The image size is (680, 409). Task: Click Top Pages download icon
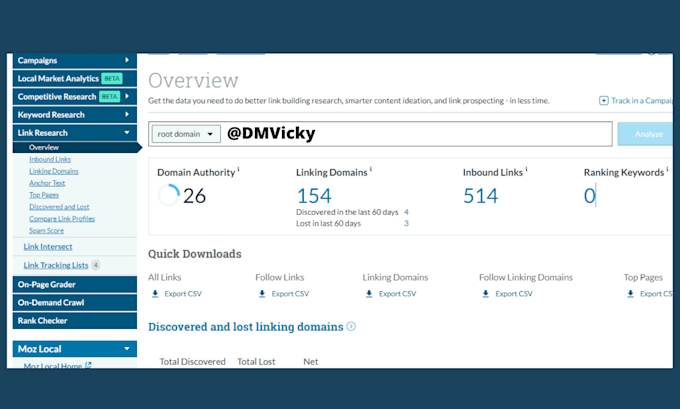[x=631, y=294]
